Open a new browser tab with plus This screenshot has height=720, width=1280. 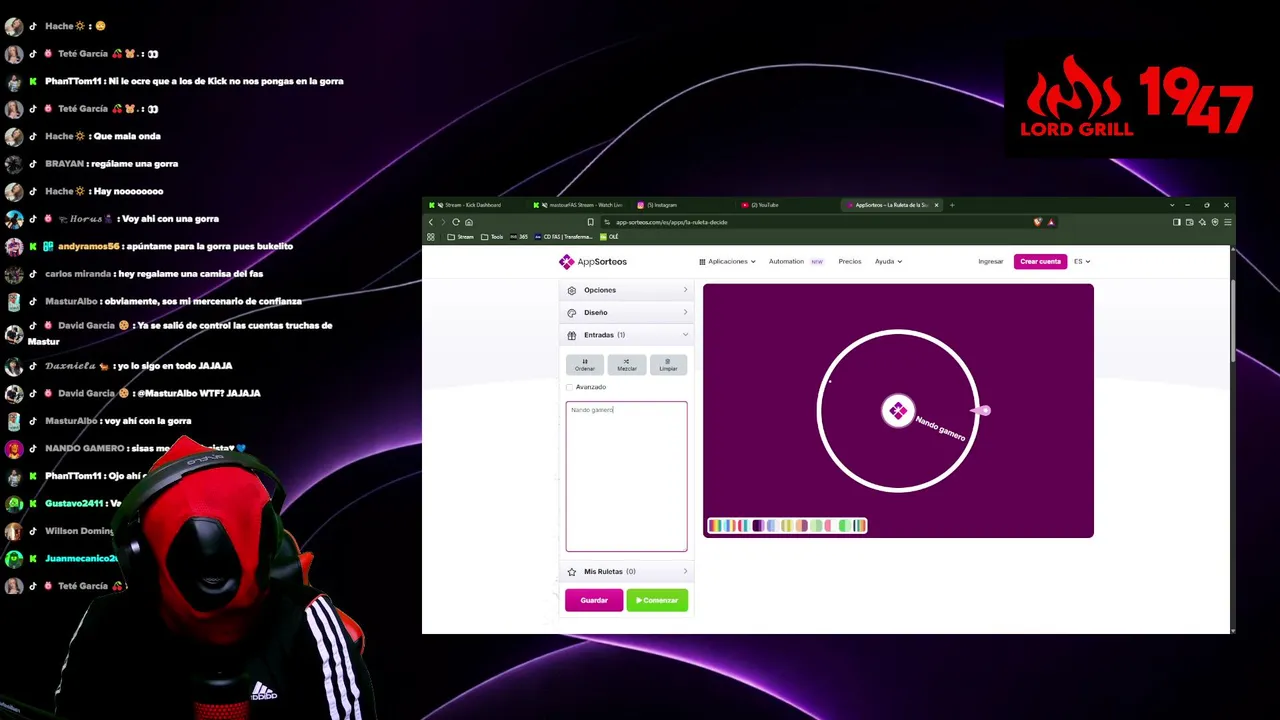tap(952, 205)
